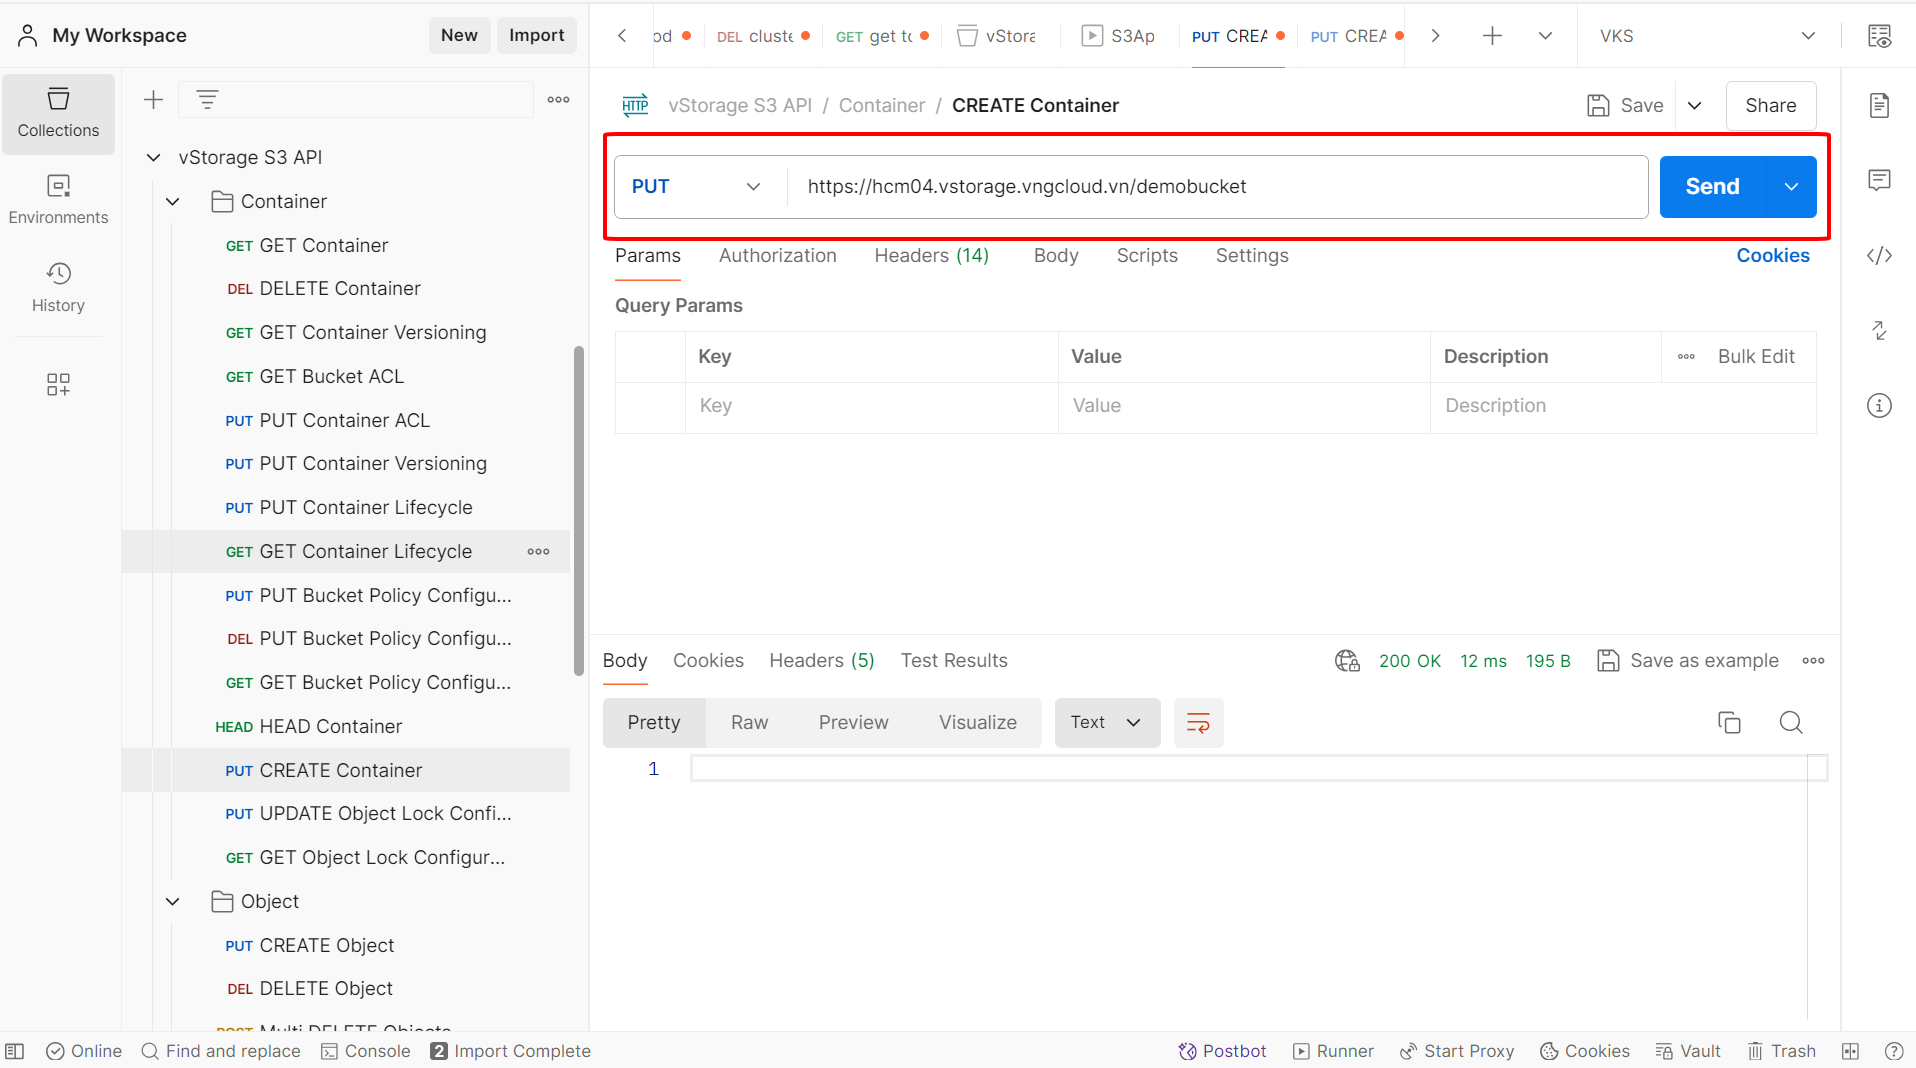
Task: Open the response Headers (5) tab
Action: coord(821,660)
